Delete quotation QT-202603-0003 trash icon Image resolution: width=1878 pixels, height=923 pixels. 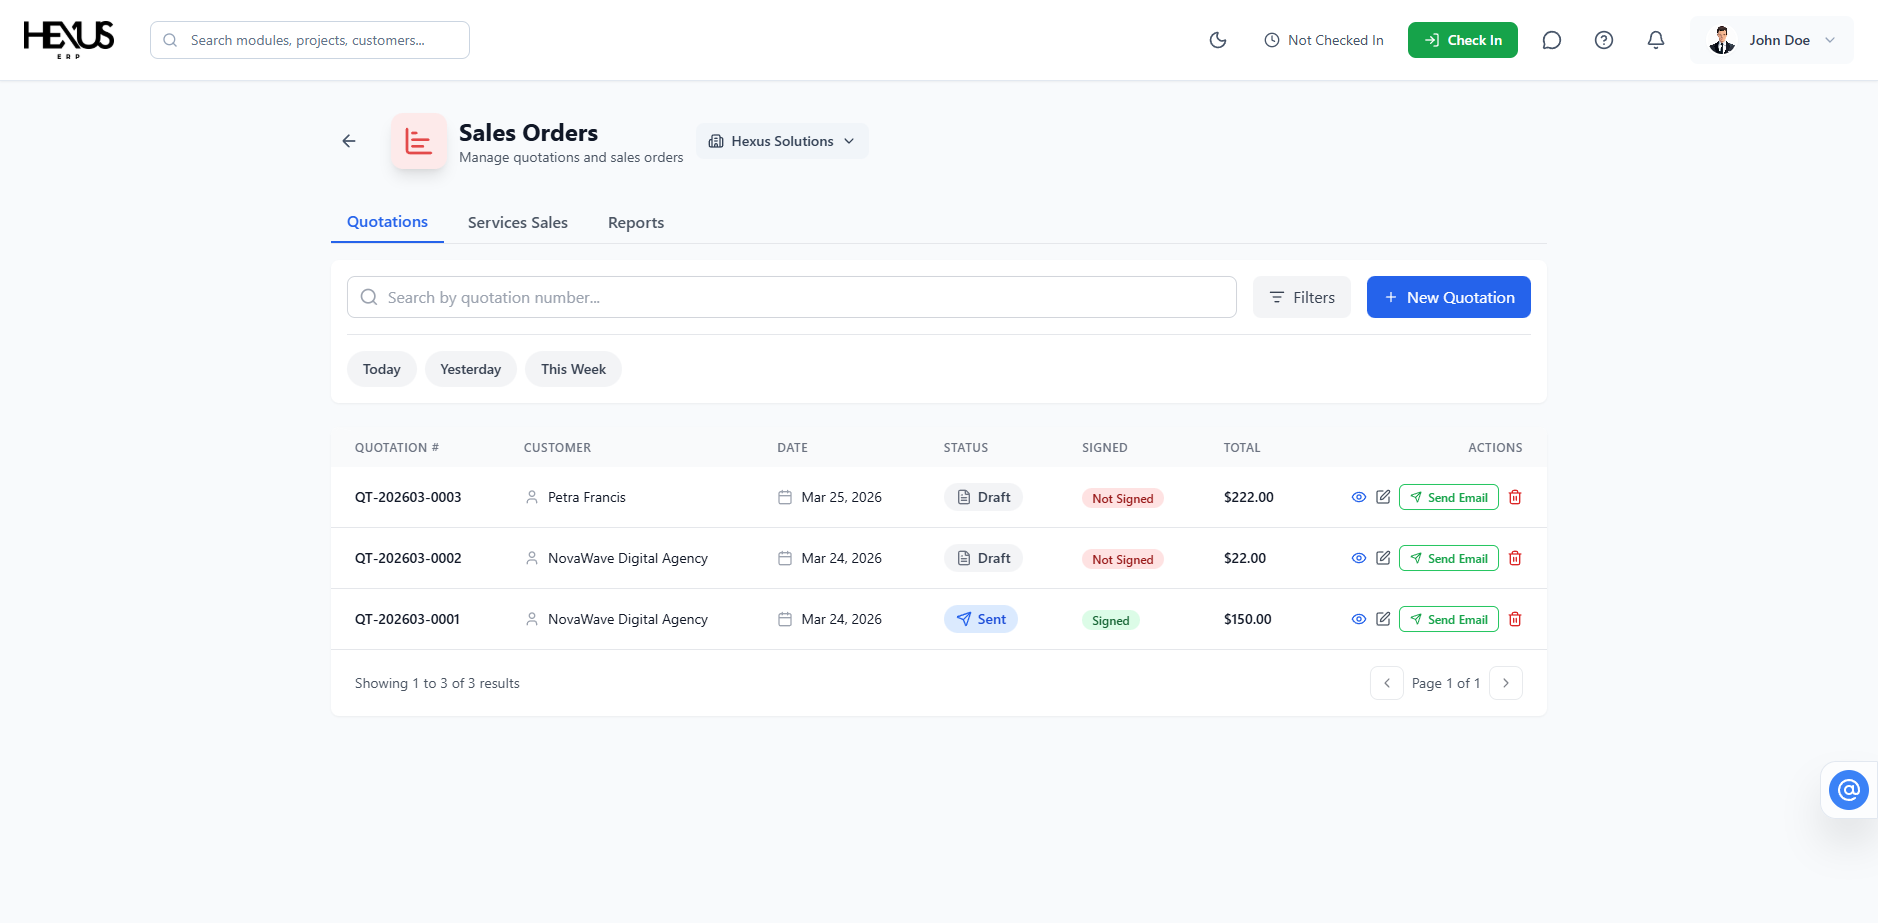[x=1515, y=497]
